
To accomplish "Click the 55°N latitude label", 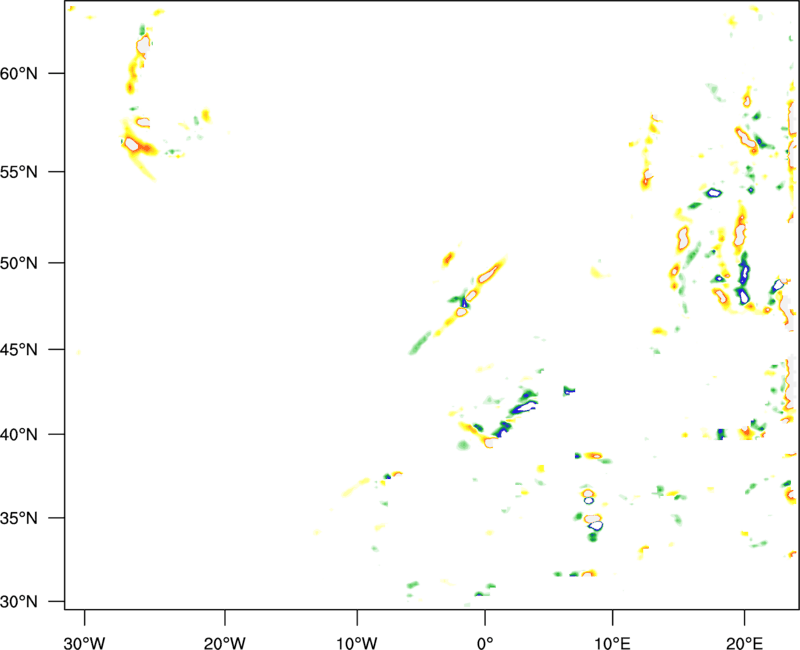I will point(19,172).
